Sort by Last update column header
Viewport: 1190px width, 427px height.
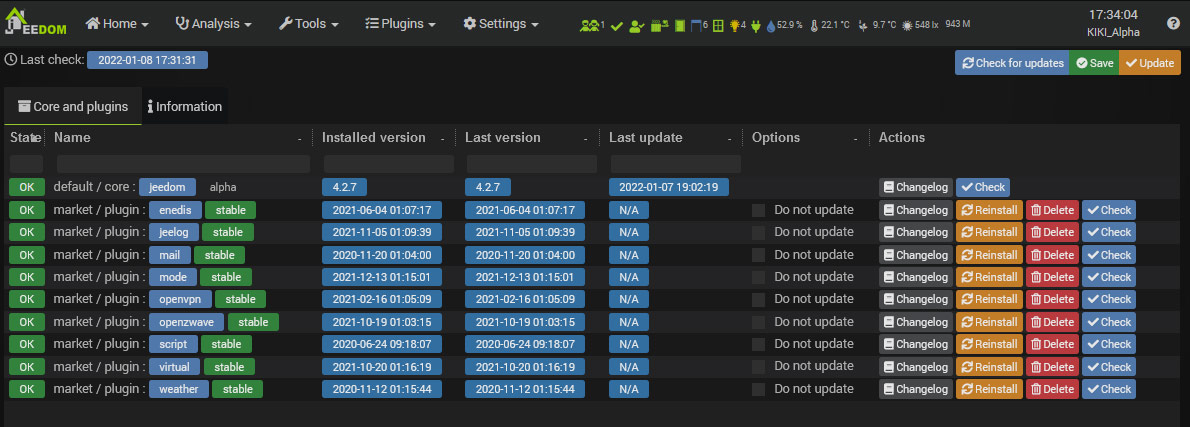click(645, 137)
